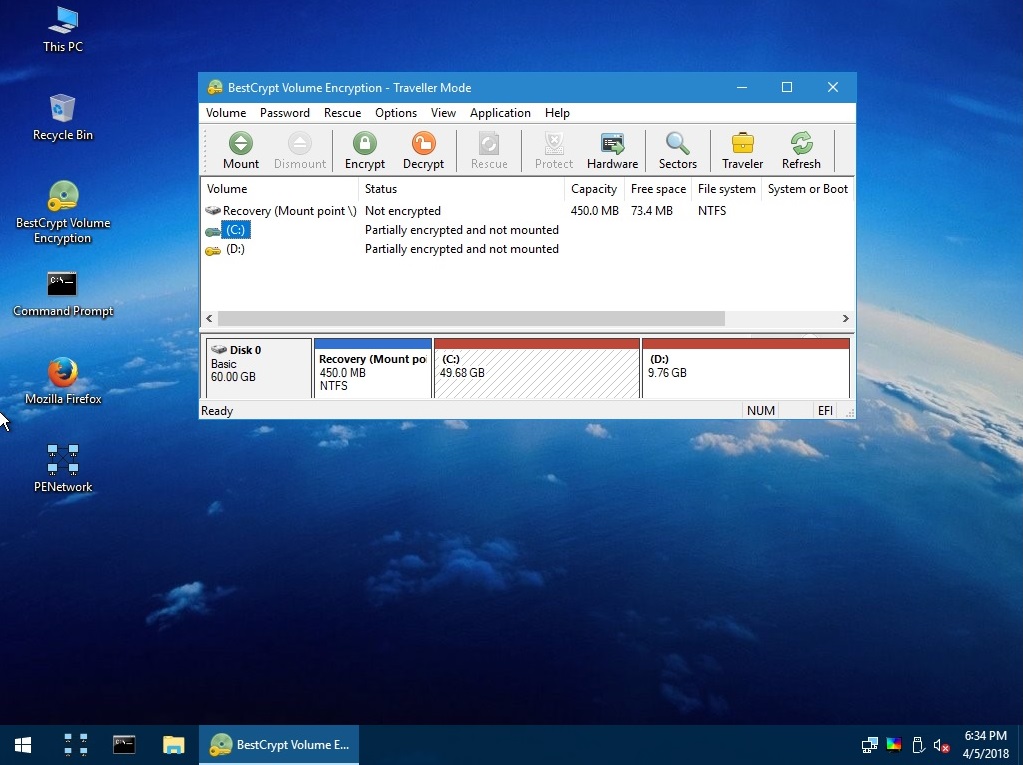Open the Windows Start menu
This screenshot has height=765, width=1023.
(23, 745)
